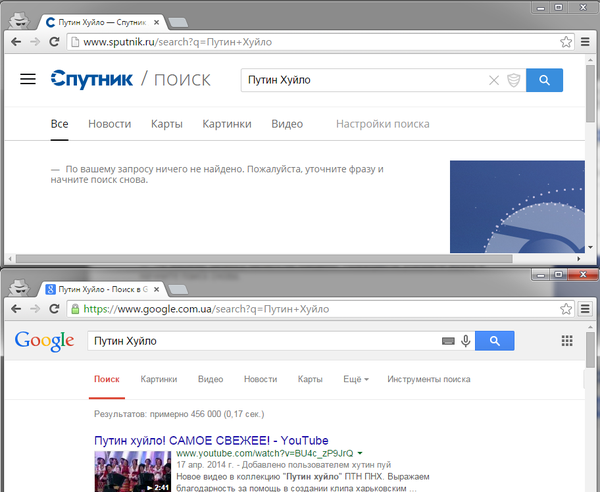Expand green arrow next to YouTube URL

360,453
